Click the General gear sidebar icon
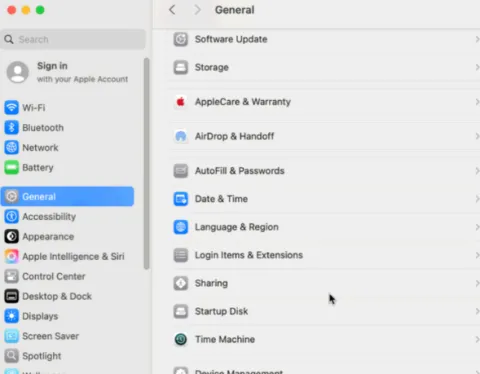The width and height of the screenshot is (480, 374). (12, 197)
